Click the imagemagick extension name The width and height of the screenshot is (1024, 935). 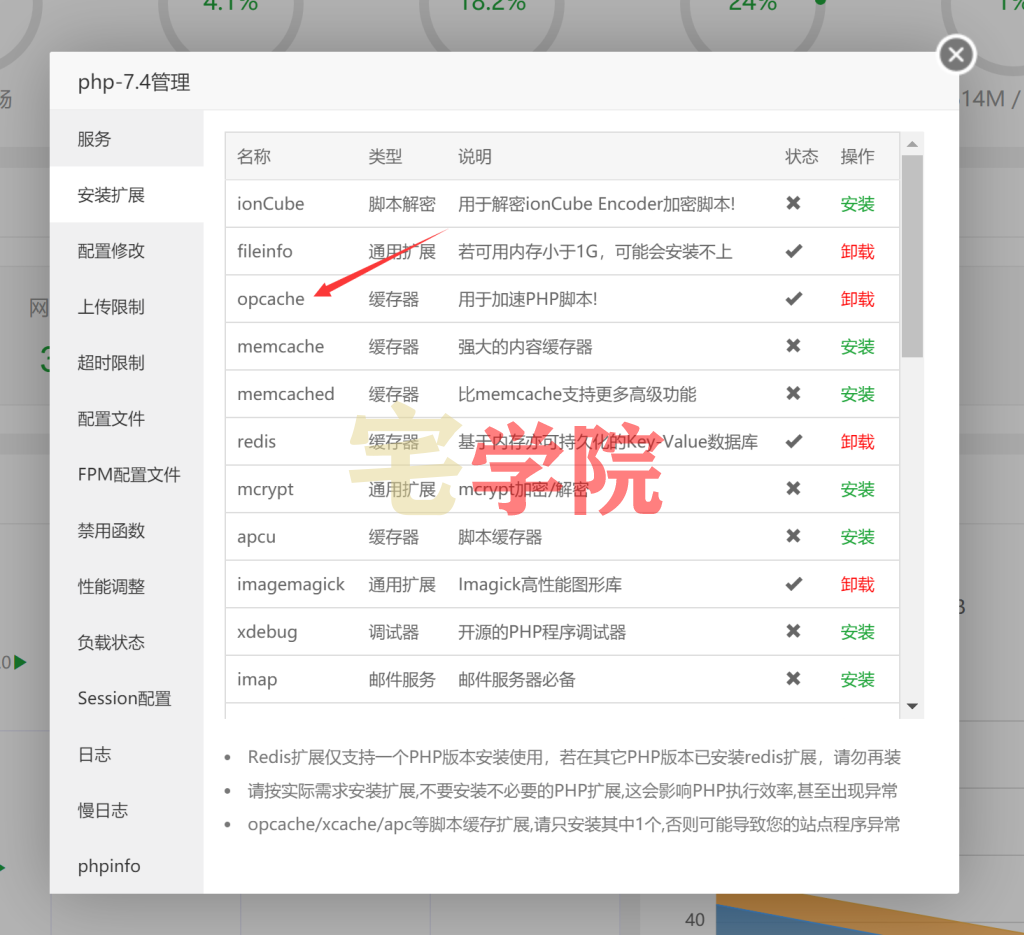(x=291, y=584)
